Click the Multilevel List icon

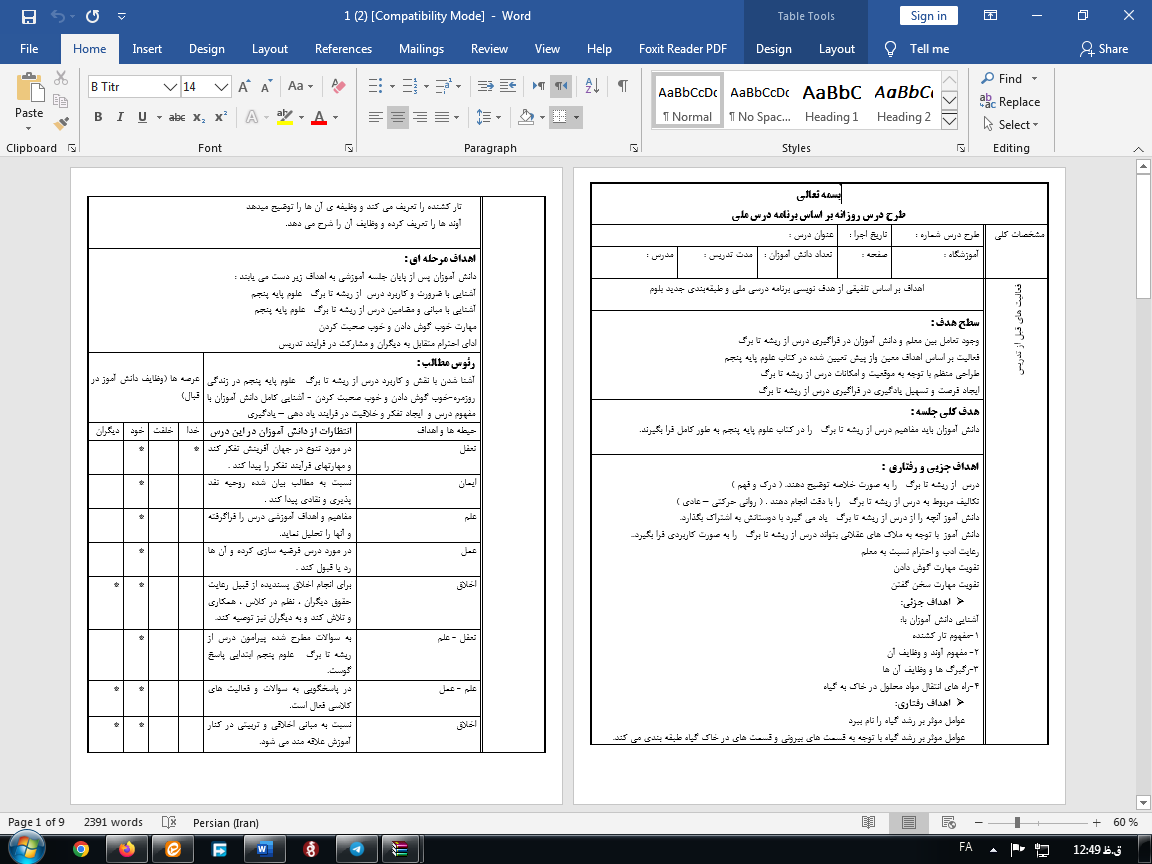pyautogui.click(x=443, y=87)
